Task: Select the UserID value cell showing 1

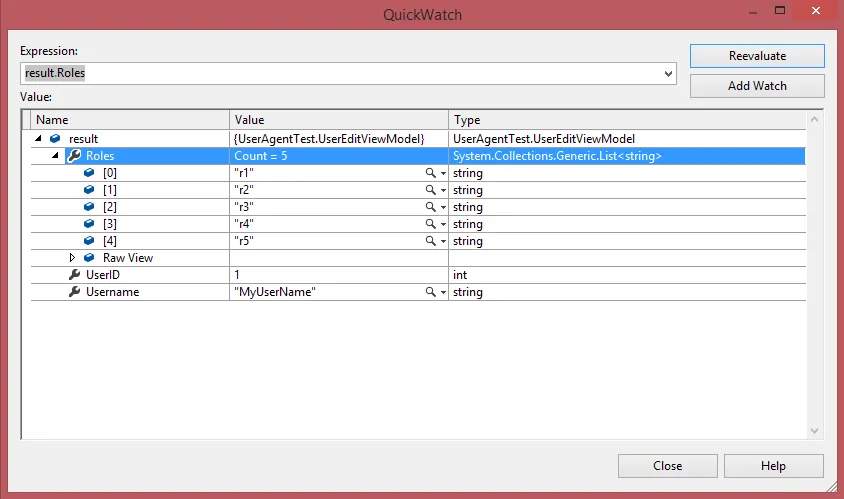Action: (339, 275)
